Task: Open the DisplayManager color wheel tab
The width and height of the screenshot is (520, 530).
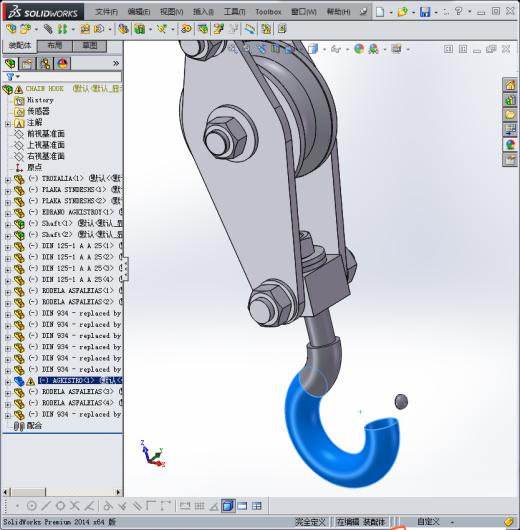Action: [62, 64]
